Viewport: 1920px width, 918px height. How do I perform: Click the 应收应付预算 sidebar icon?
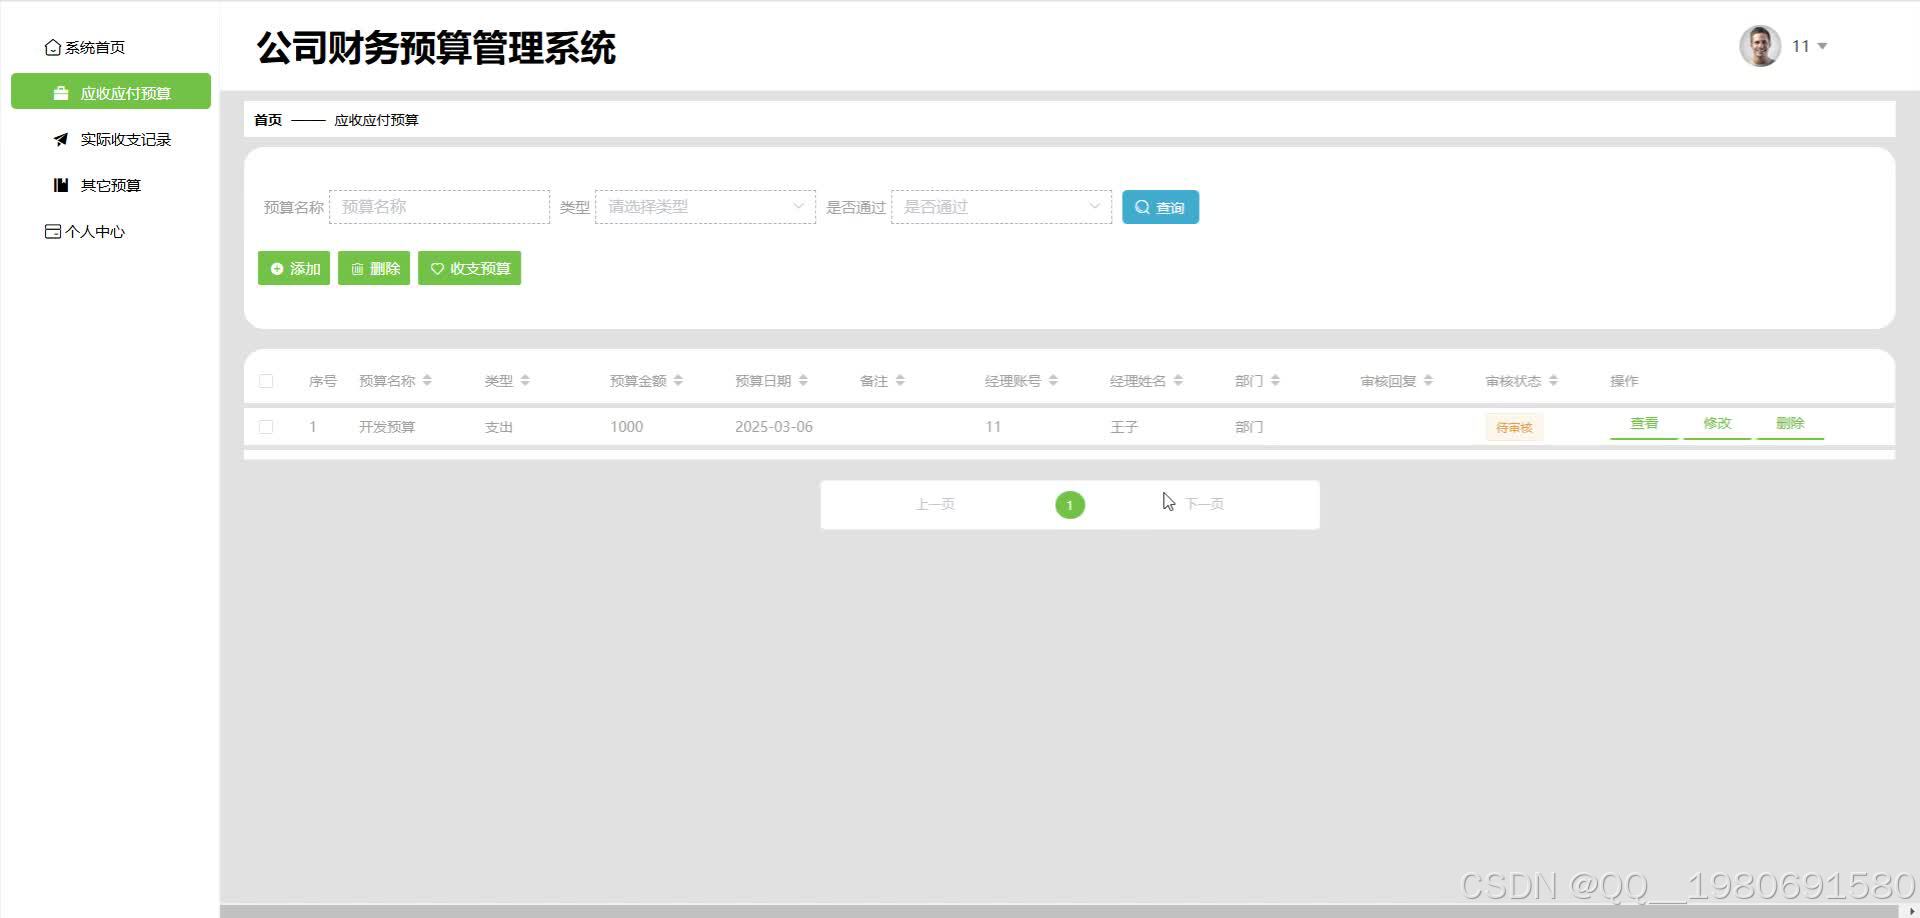(x=60, y=92)
